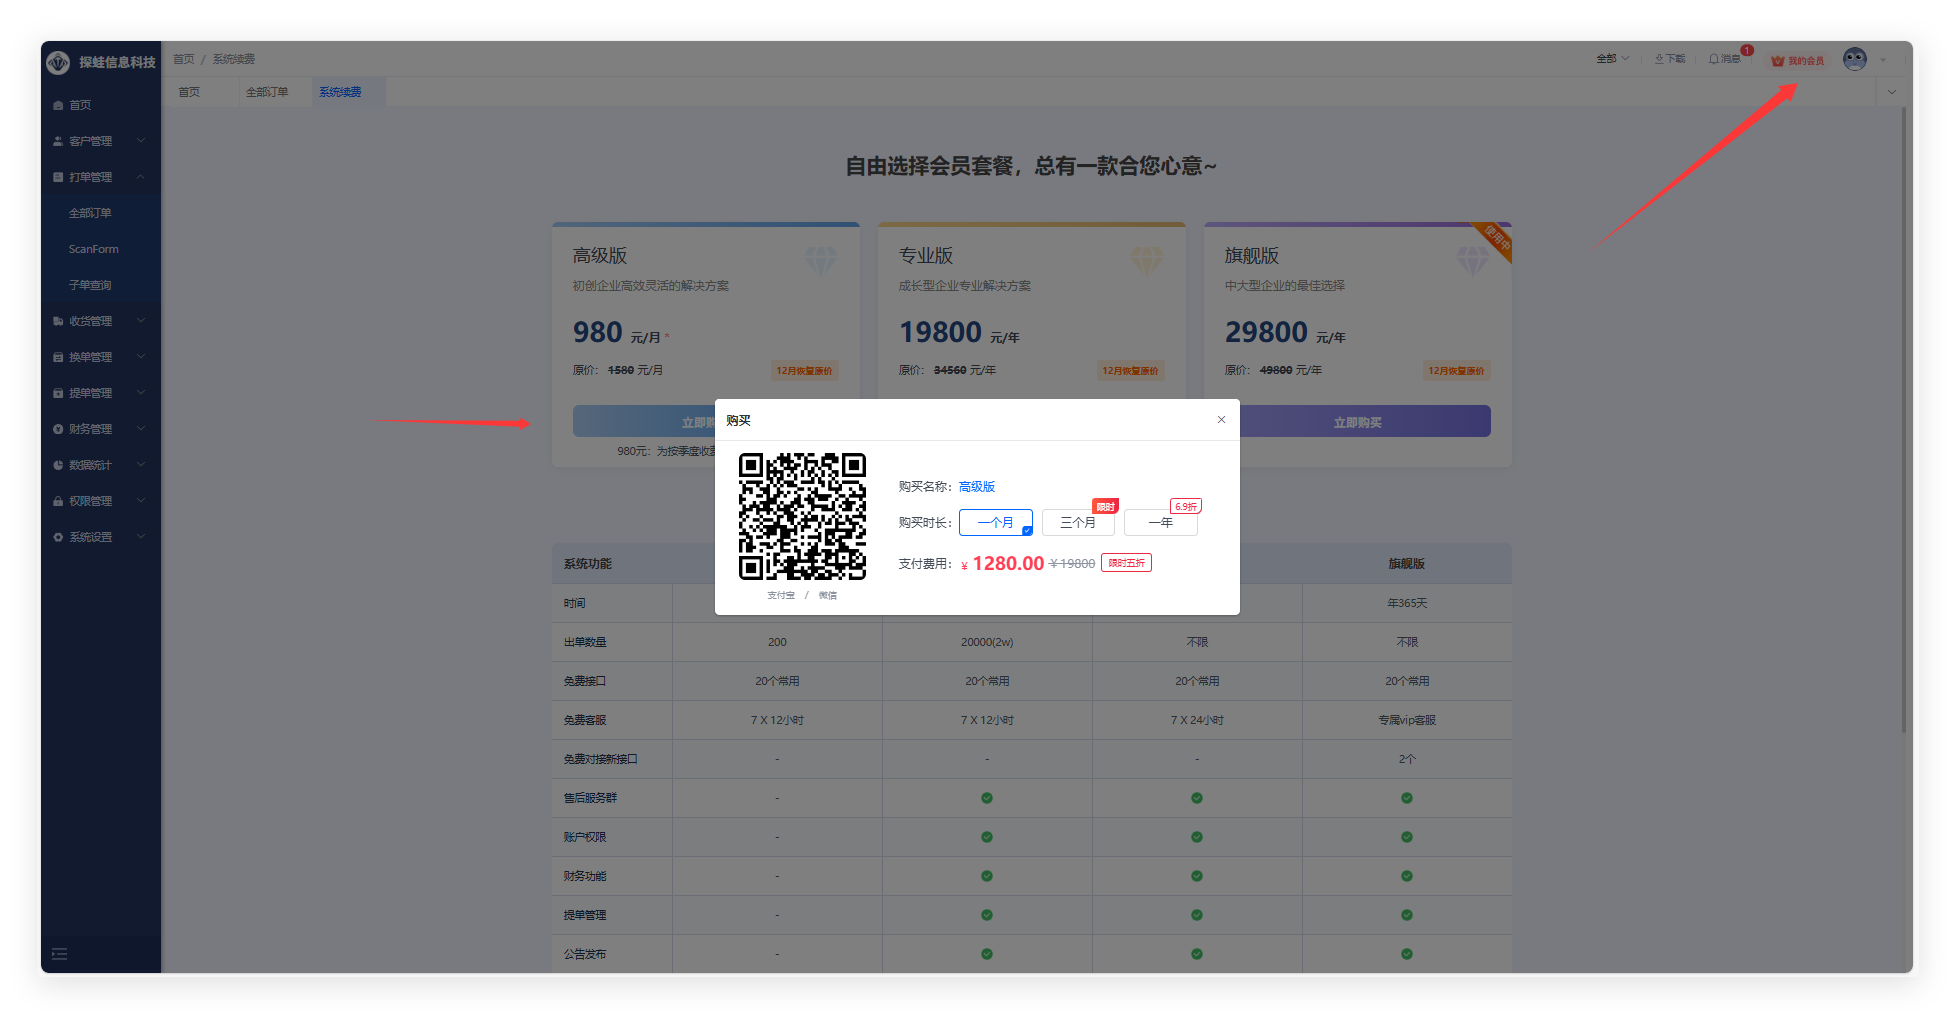Screen dimensions: 1956x1014
Task: Select the 三个月 purchase duration
Action: click(x=1077, y=522)
